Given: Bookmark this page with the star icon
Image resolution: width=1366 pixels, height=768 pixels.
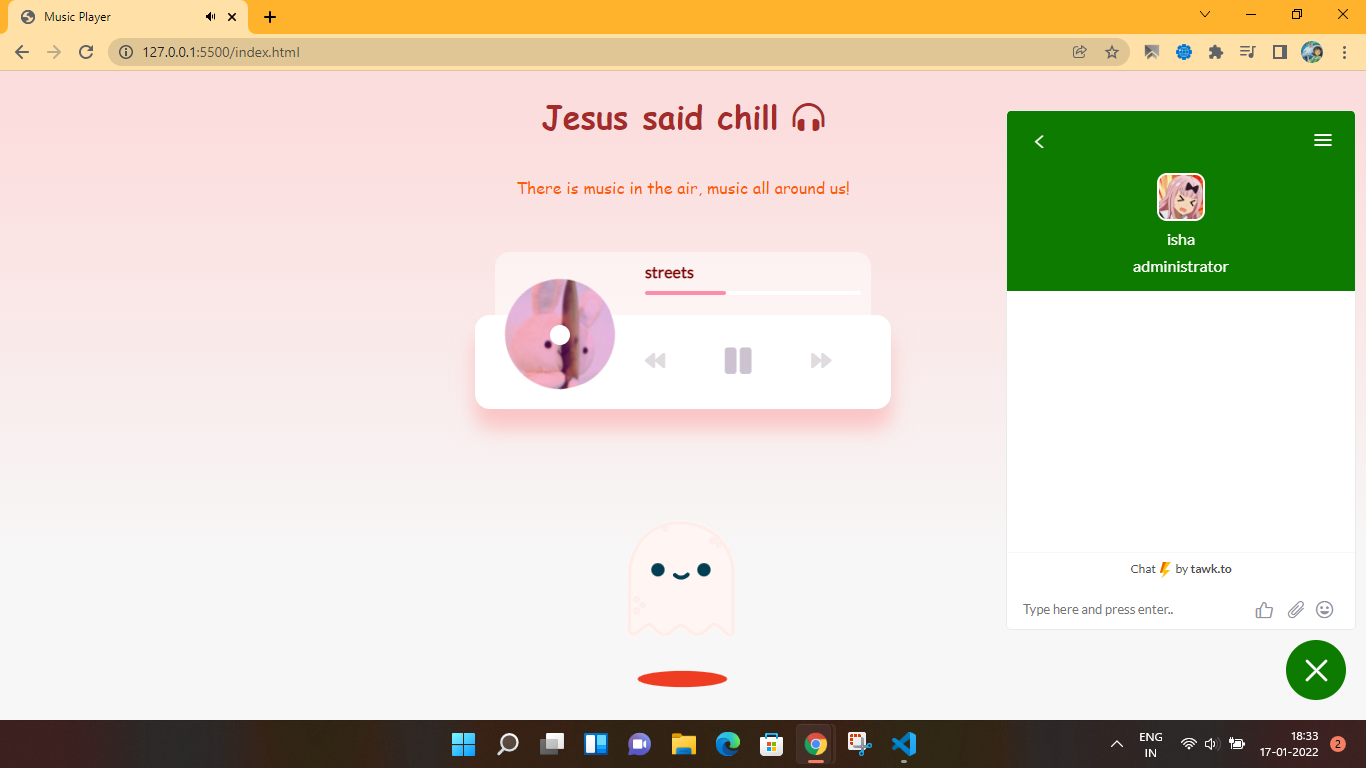Looking at the screenshot, I should click(1112, 52).
